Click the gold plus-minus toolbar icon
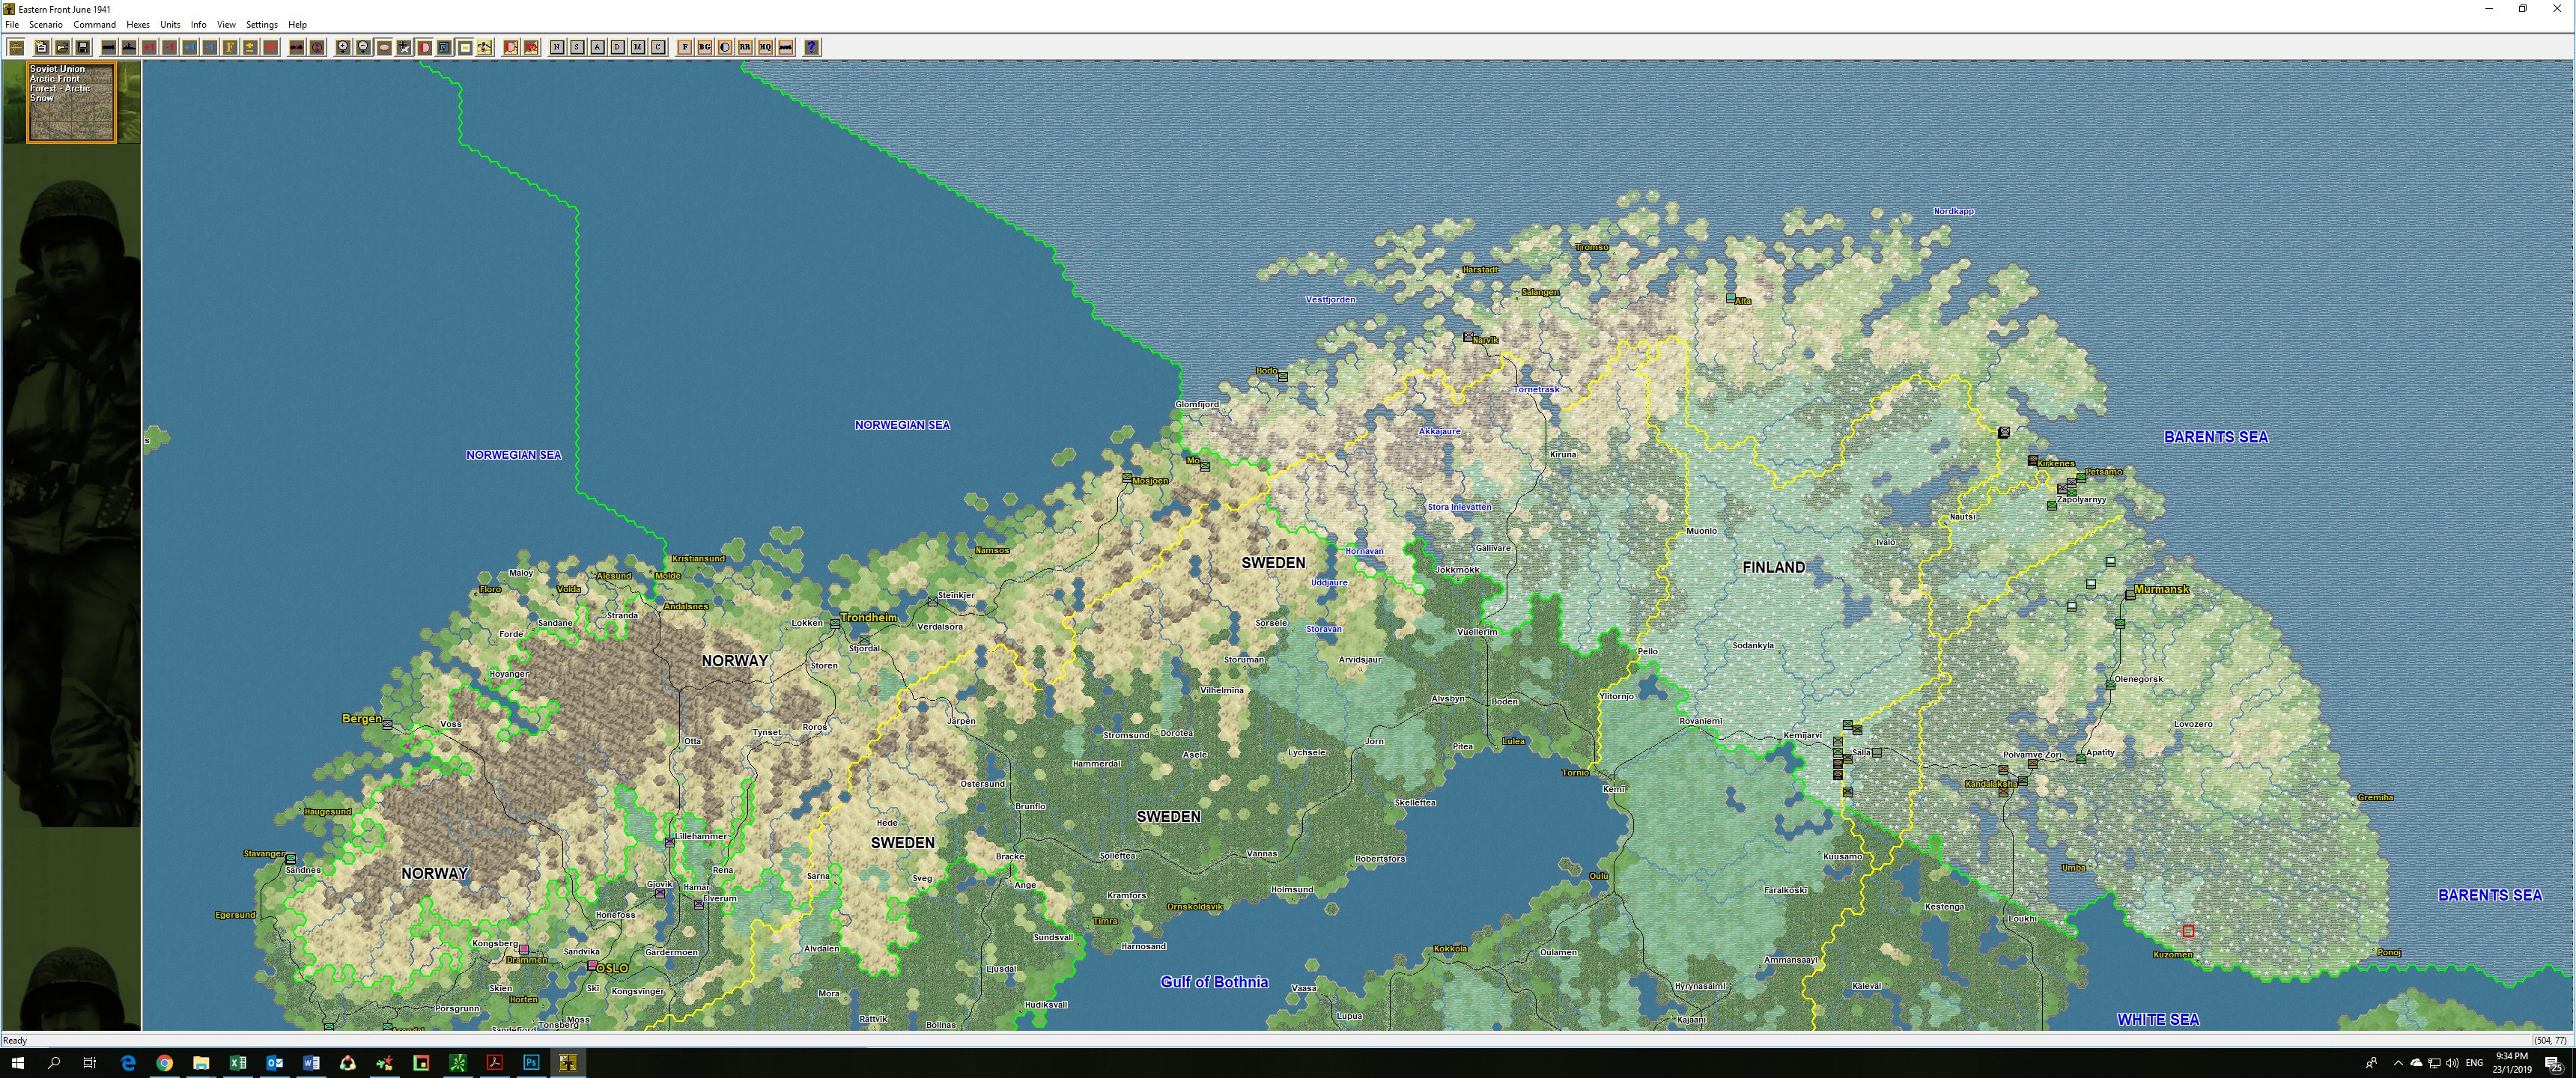 coord(250,47)
